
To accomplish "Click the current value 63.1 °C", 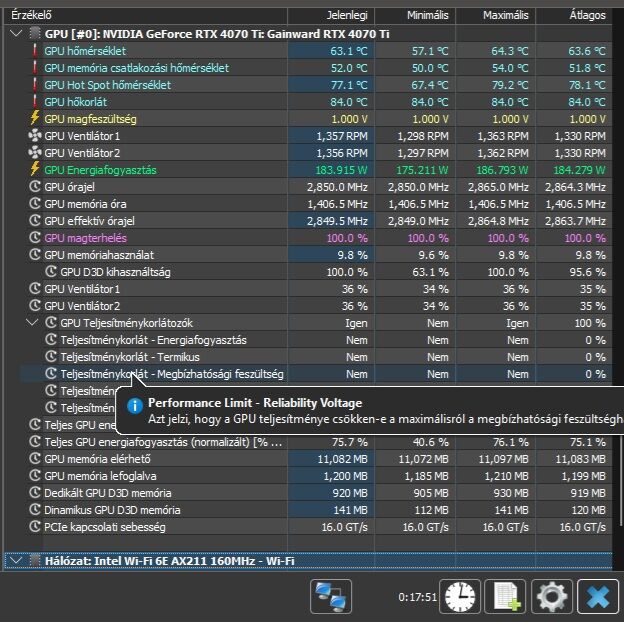I will point(349,51).
